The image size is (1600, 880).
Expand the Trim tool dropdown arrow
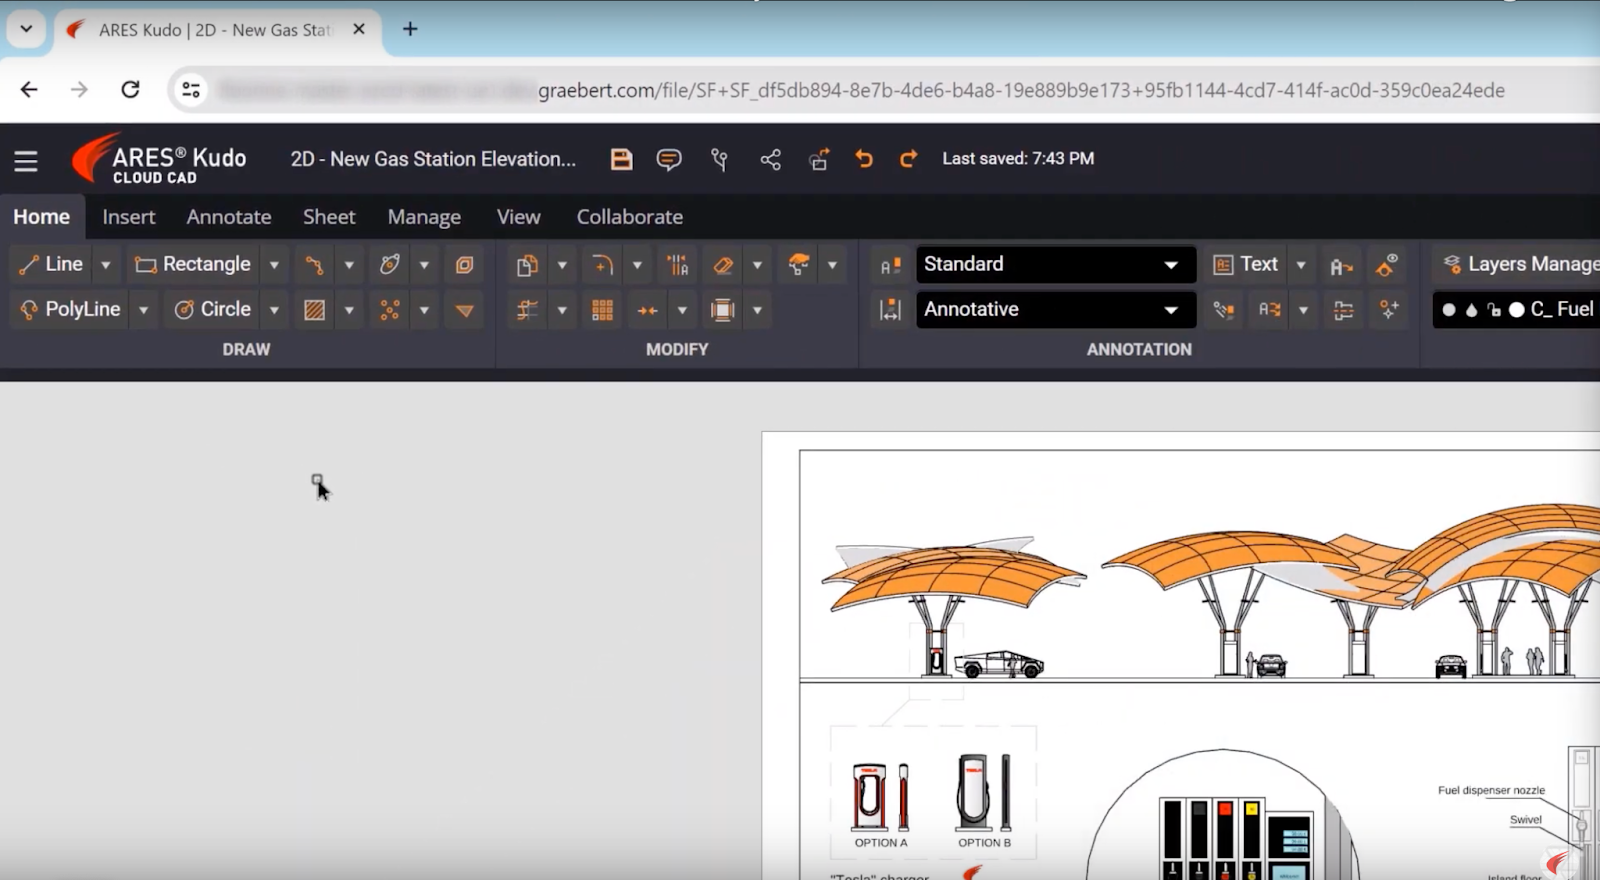point(562,310)
